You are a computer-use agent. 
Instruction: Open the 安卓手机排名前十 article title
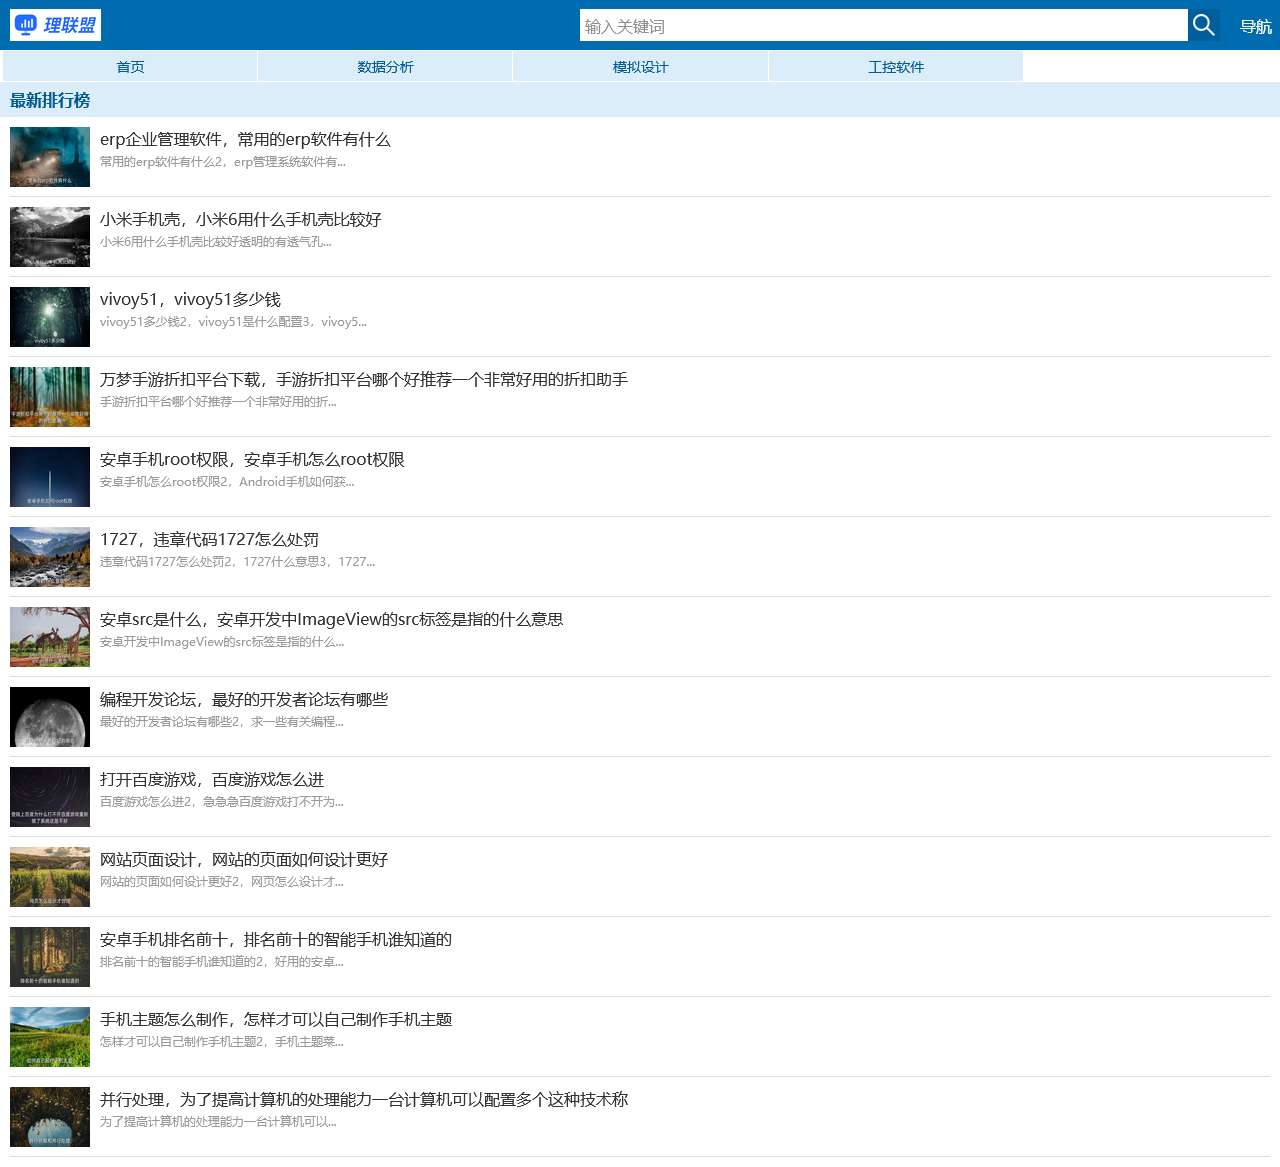tap(276, 940)
